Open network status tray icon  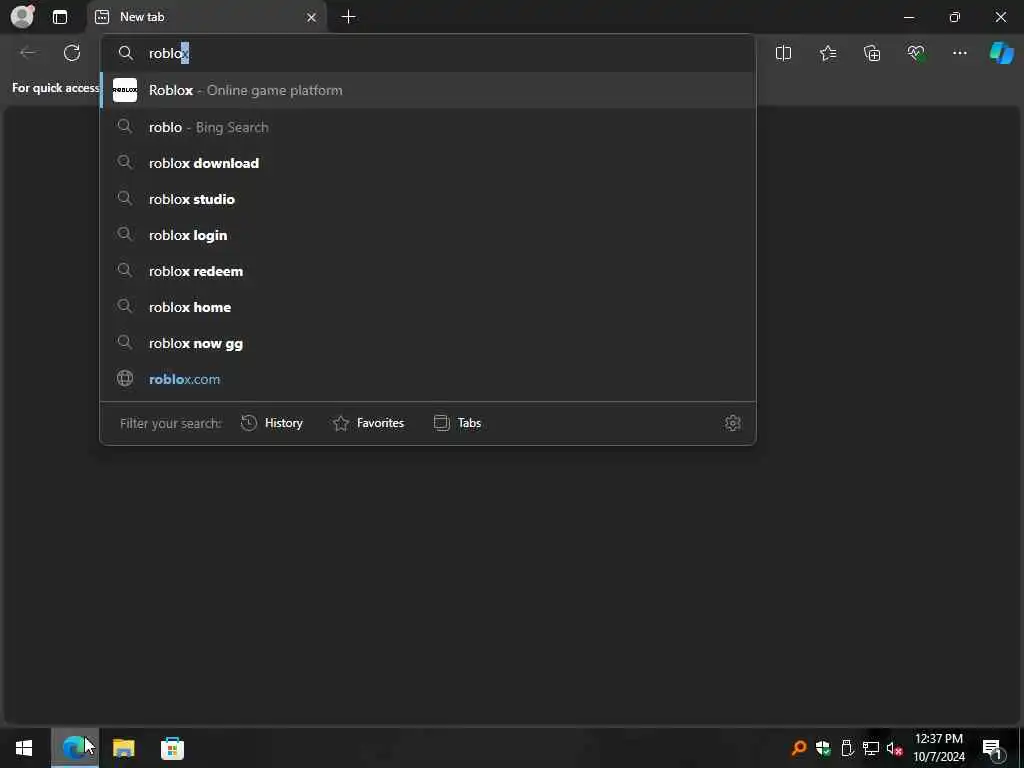click(x=871, y=748)
